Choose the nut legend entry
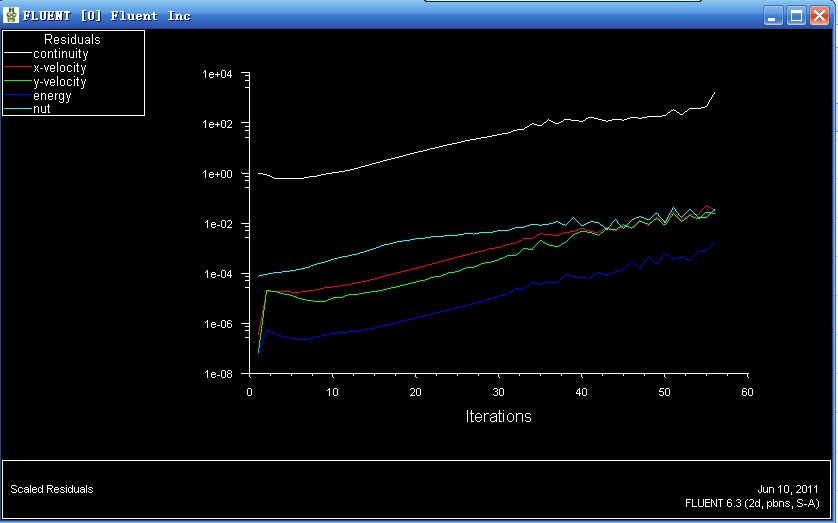 (x=42, y=109)
